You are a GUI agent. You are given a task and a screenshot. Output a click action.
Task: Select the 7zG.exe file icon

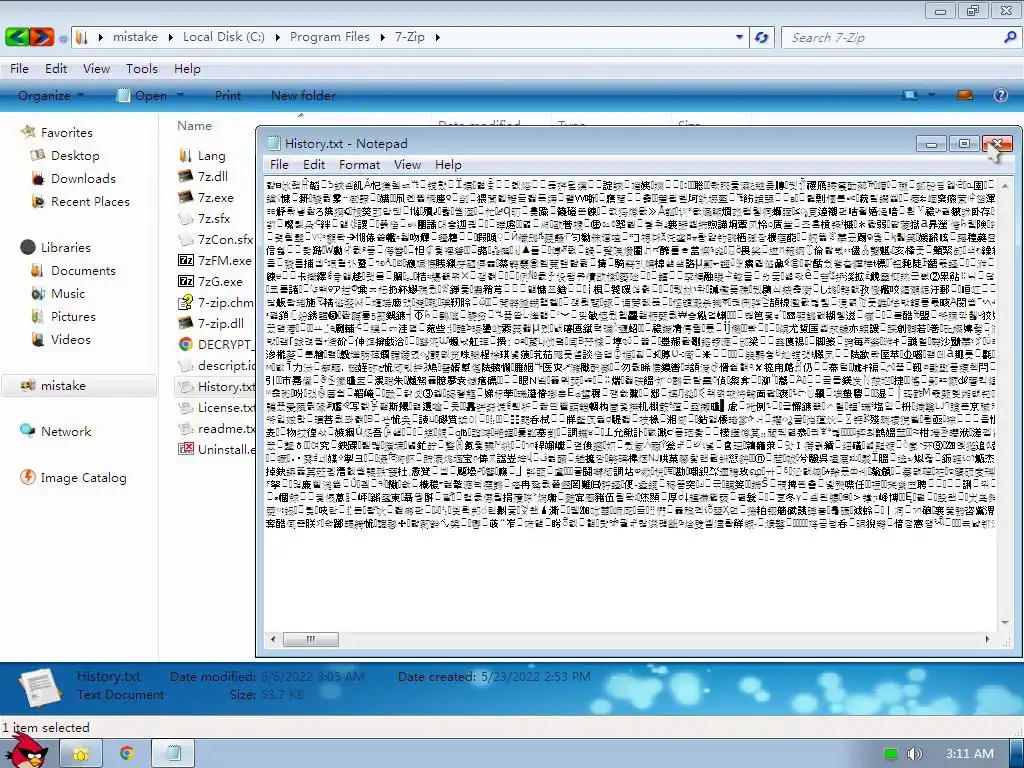point(185,281)
